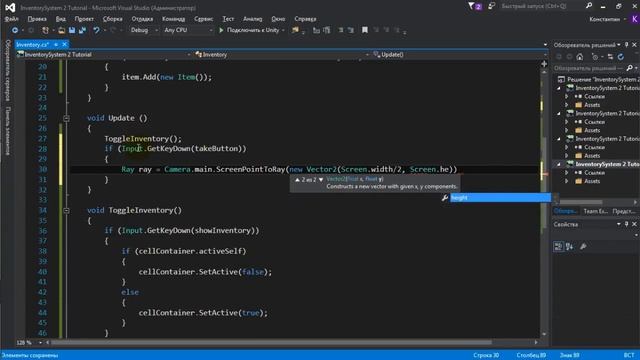The height and width of the screenshot is (360, 640).
Task: Select height in the IntelliSense completion list
Action: [500, 198]
